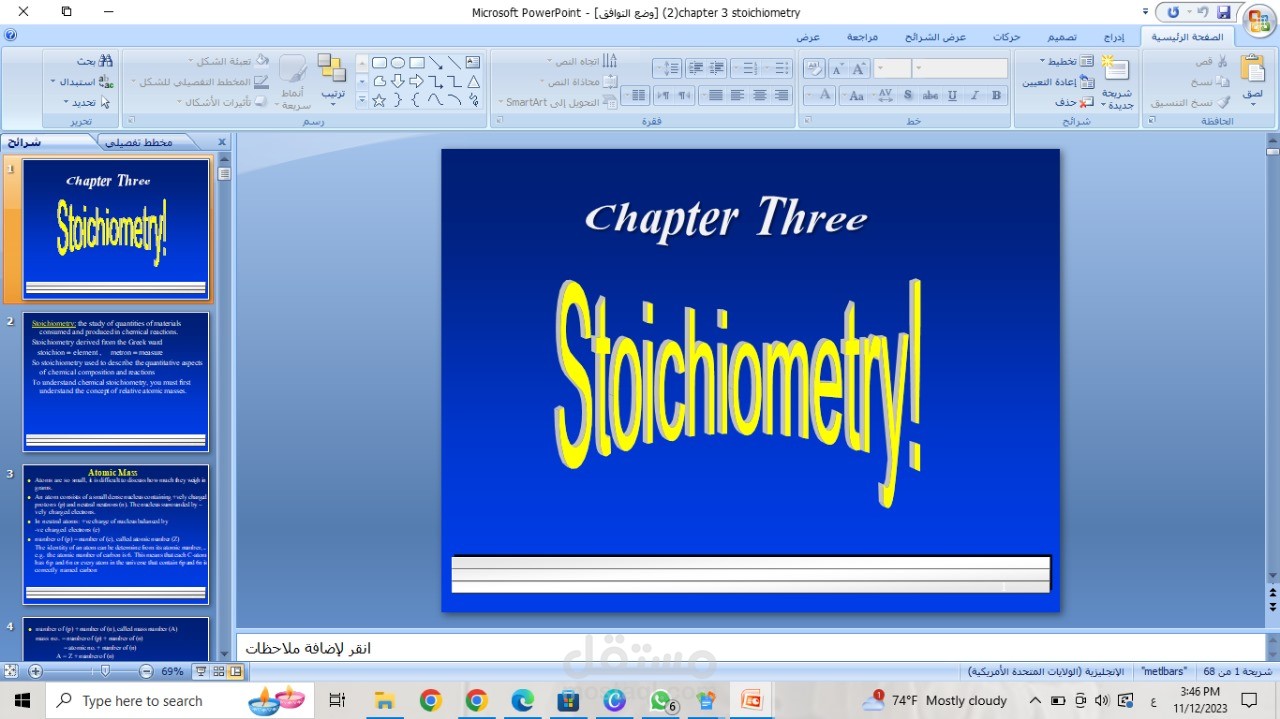Select slide 2 thumbnail about Stoichiometry definition
The height and width of the screenshot is (719, 1280).
(x=116, y=381)
